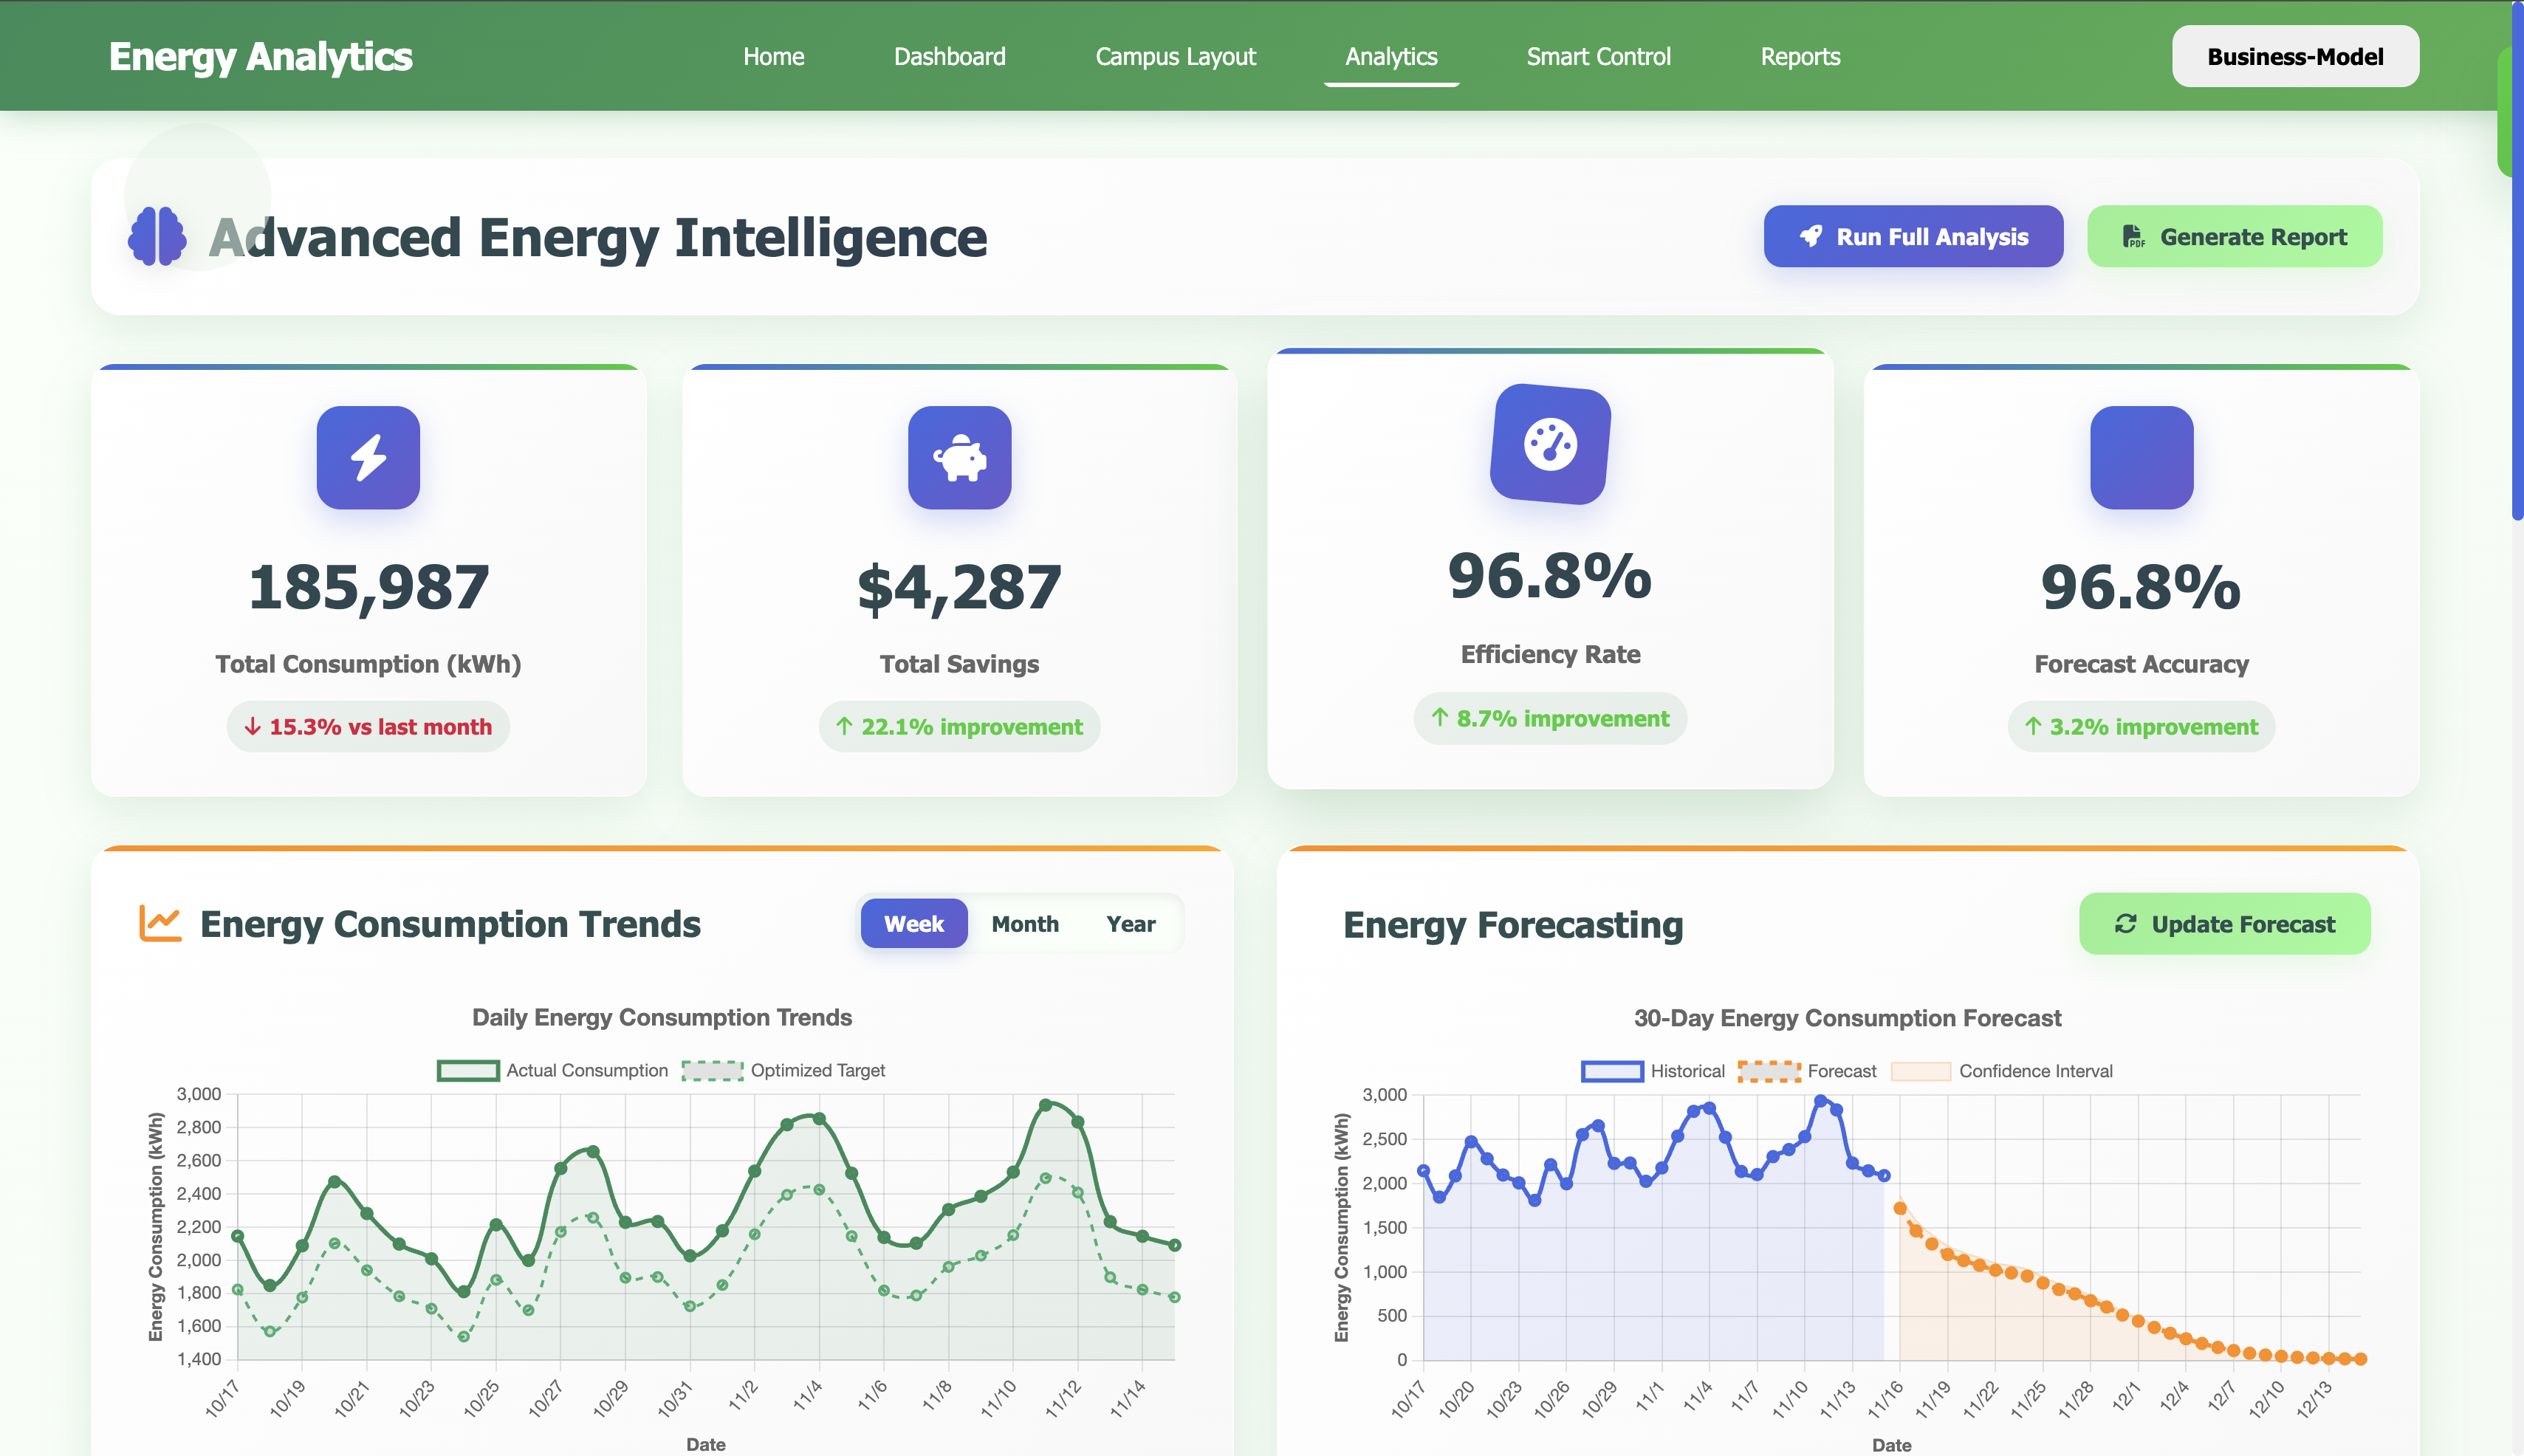Switch trends range to Month
Viewport: 2524px width, 1456px height.
1025,924
